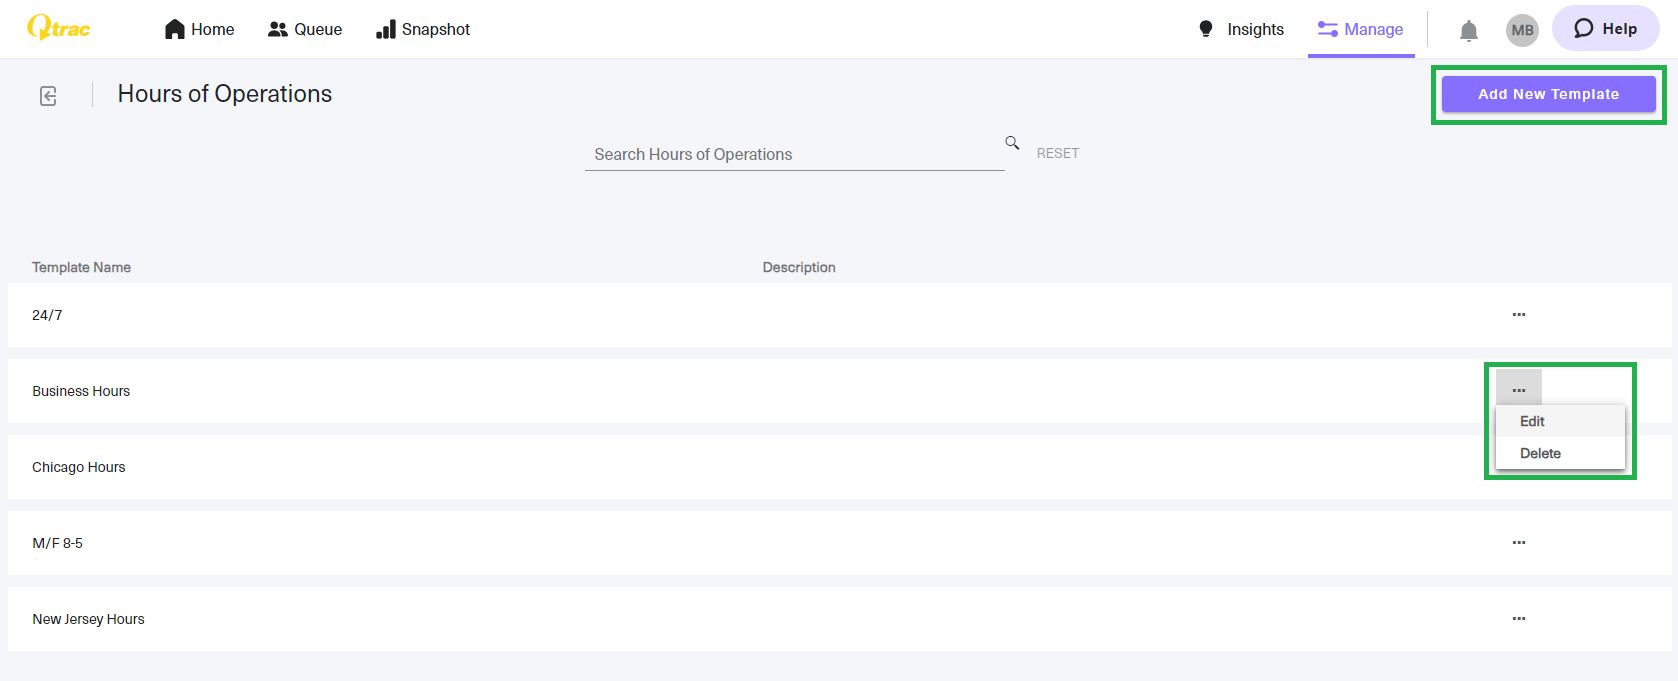Screen dimensions: 1678x681
Task: Open the Help chat
Action: [1605, 29]
